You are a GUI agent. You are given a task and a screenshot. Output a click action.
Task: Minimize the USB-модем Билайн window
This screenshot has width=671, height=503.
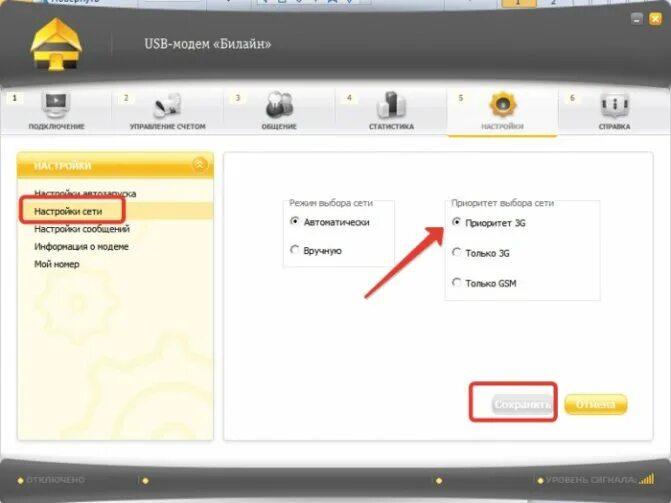click(x=637, y=19)
